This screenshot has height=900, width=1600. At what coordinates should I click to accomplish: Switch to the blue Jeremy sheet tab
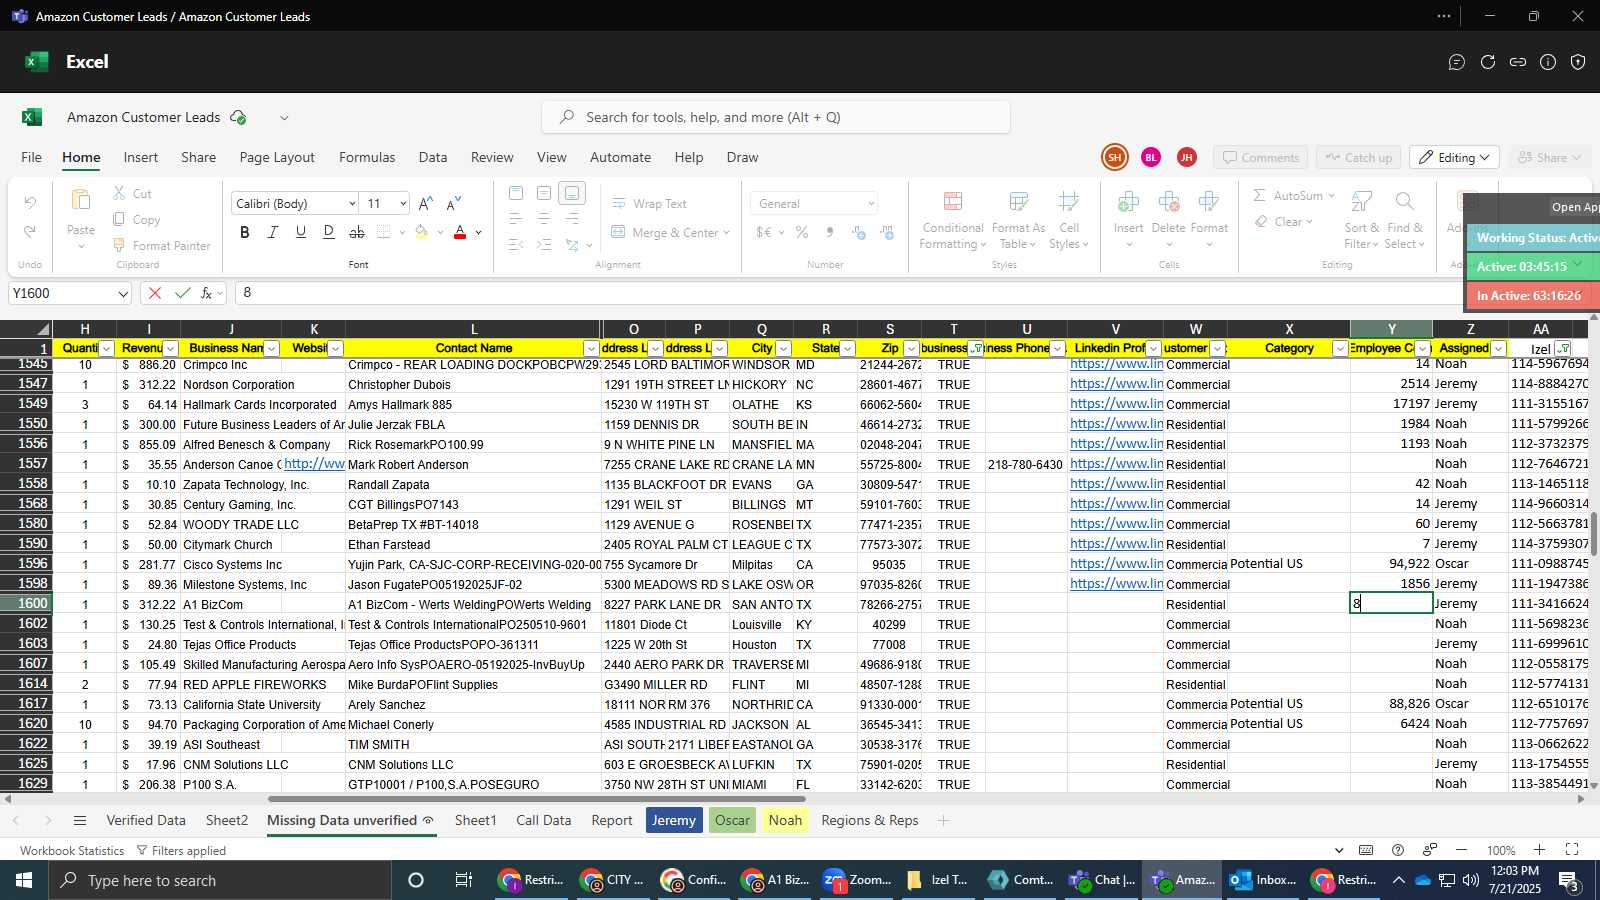point(674,820)
